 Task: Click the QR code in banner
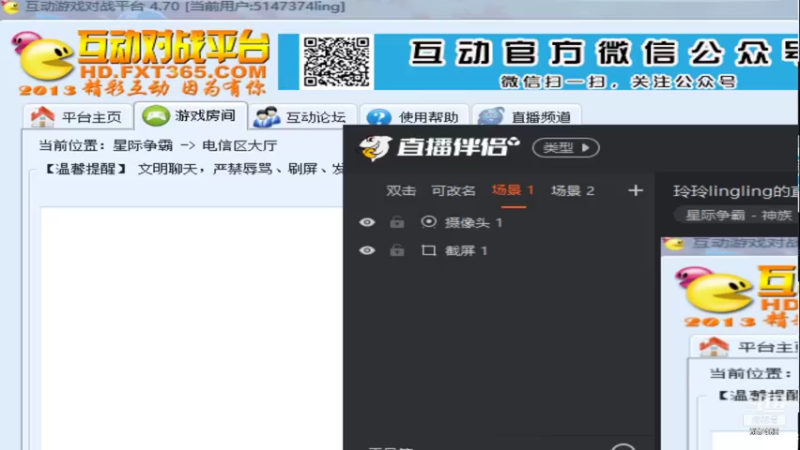pos(336,62)
